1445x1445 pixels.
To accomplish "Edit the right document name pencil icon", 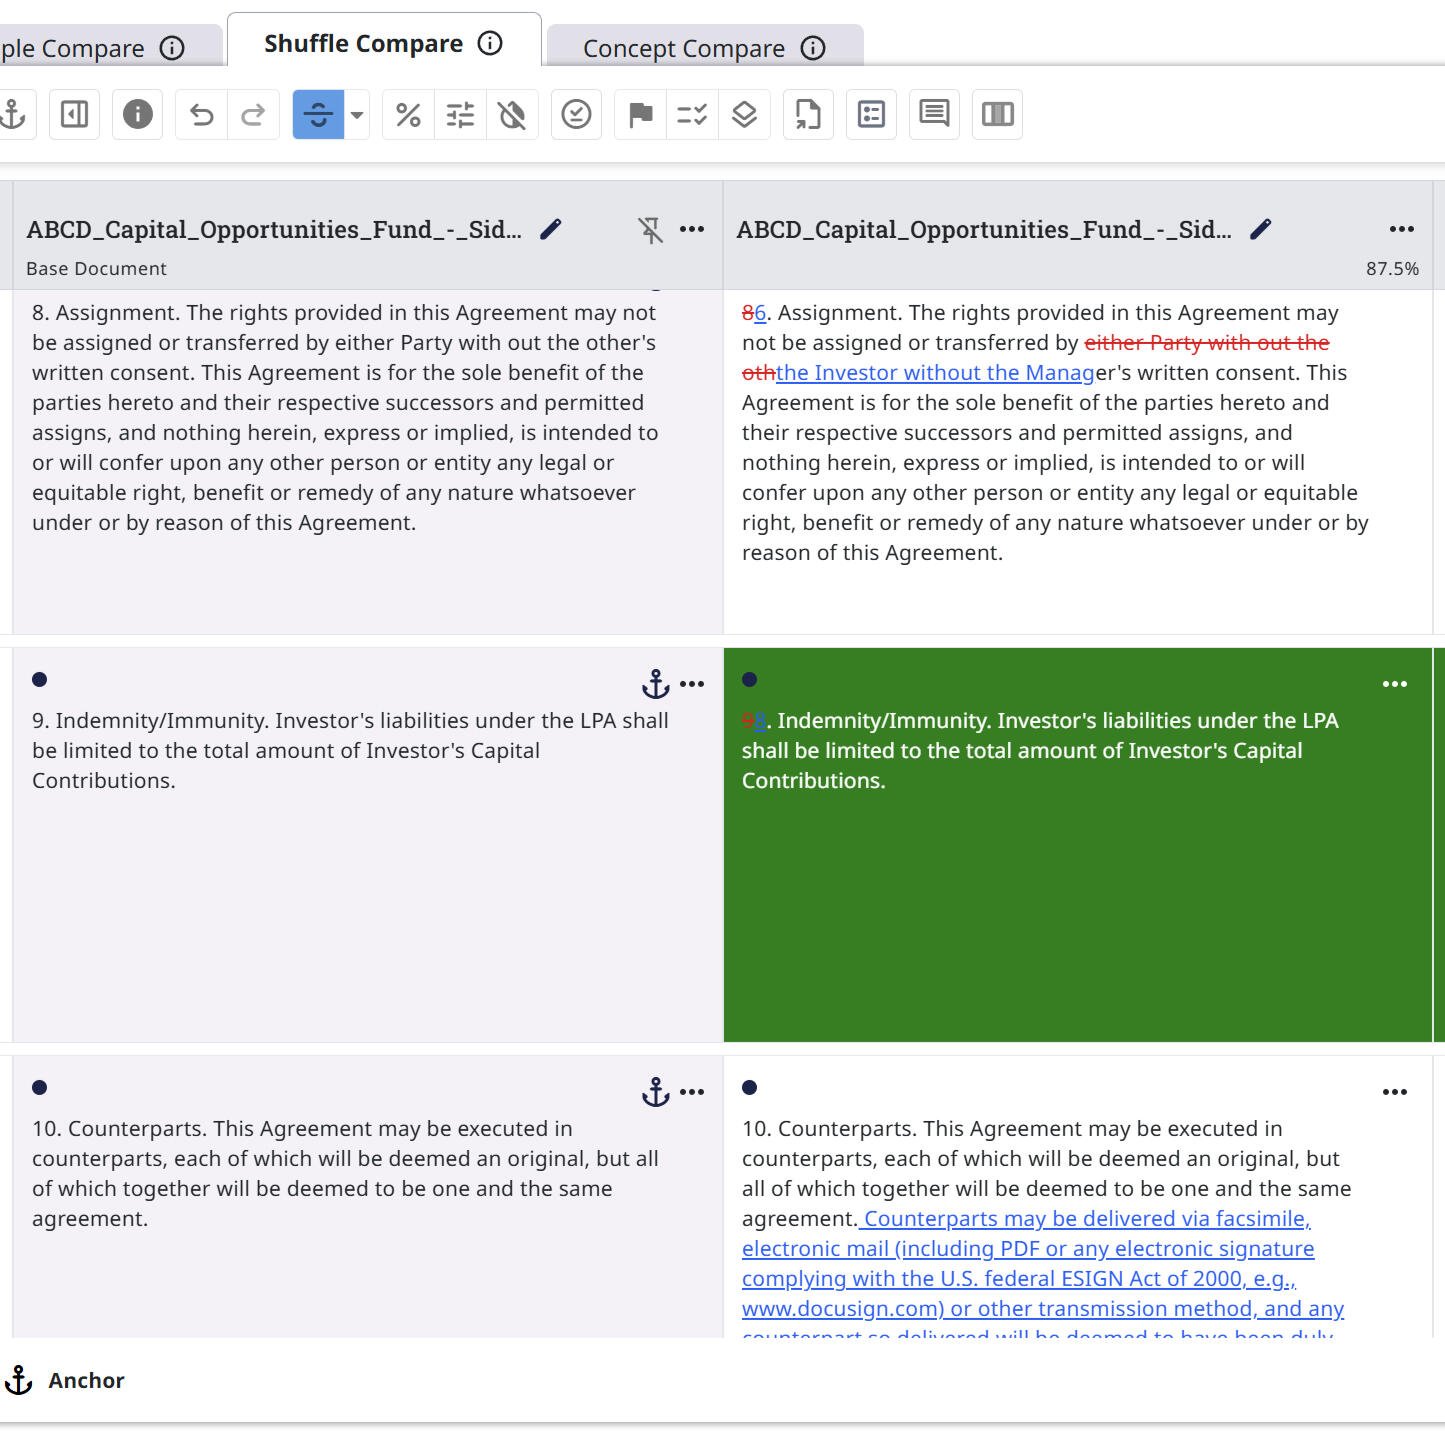I will click(x=1261, y=229).
